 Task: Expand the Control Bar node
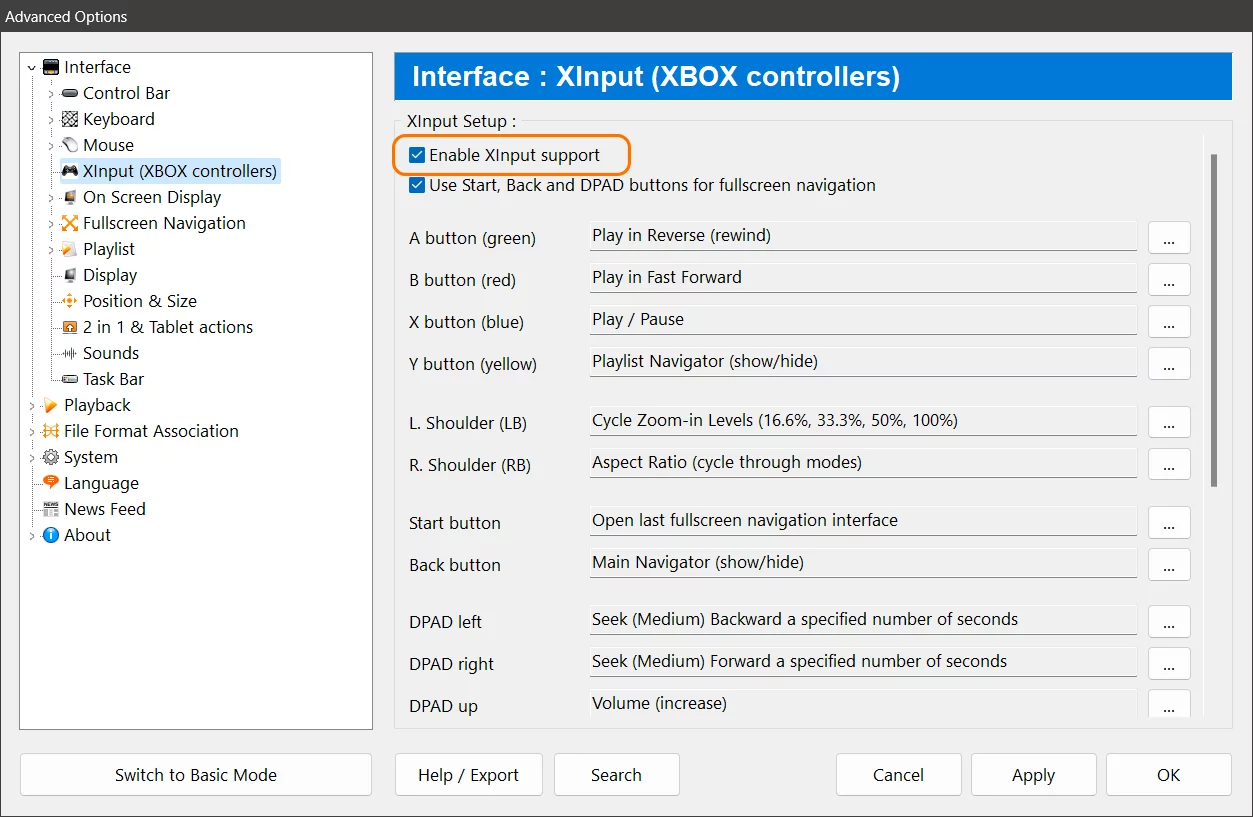[x=51, y=94]
